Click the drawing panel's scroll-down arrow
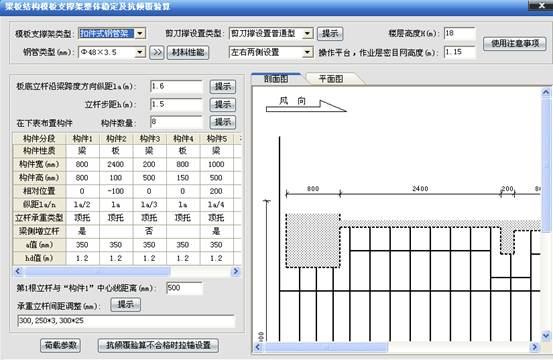Viewport: 553px width, 360px height. pyautogui.click(x=546, y=335)
